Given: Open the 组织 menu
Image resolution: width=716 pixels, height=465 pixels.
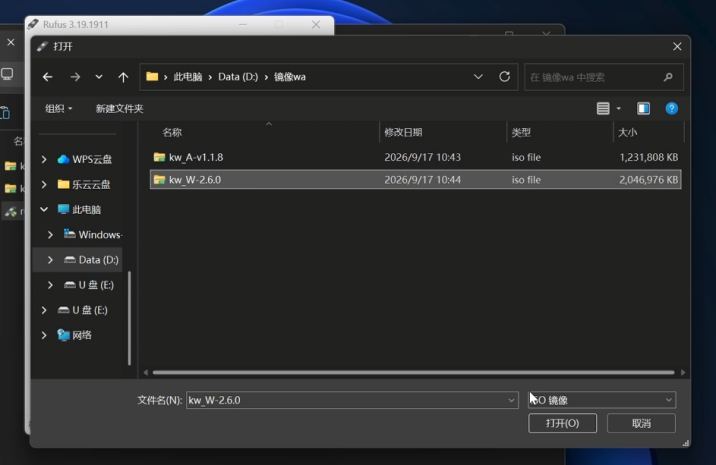Looking at the screenshot, I should (x=58, y=109).
